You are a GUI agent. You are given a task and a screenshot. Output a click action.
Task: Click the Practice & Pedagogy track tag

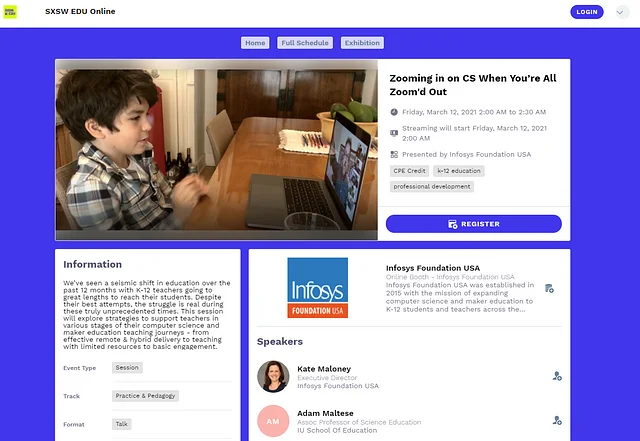[x=147, y=396]
